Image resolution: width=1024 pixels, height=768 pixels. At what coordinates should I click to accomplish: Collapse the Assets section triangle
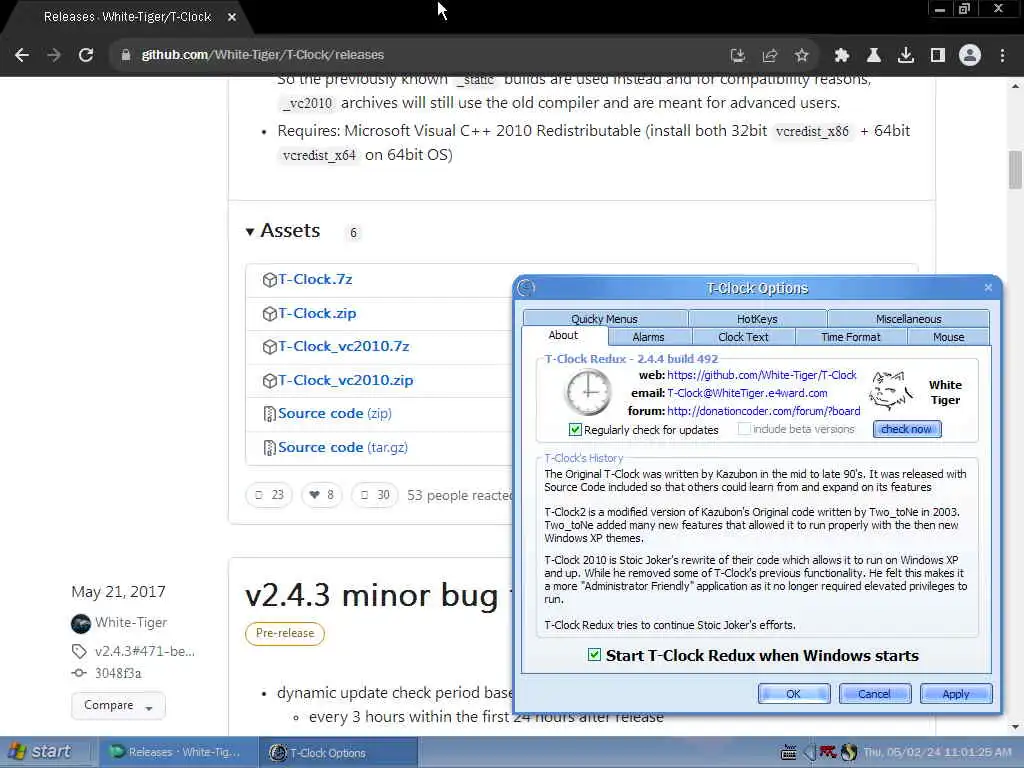[x=249, y=232]
